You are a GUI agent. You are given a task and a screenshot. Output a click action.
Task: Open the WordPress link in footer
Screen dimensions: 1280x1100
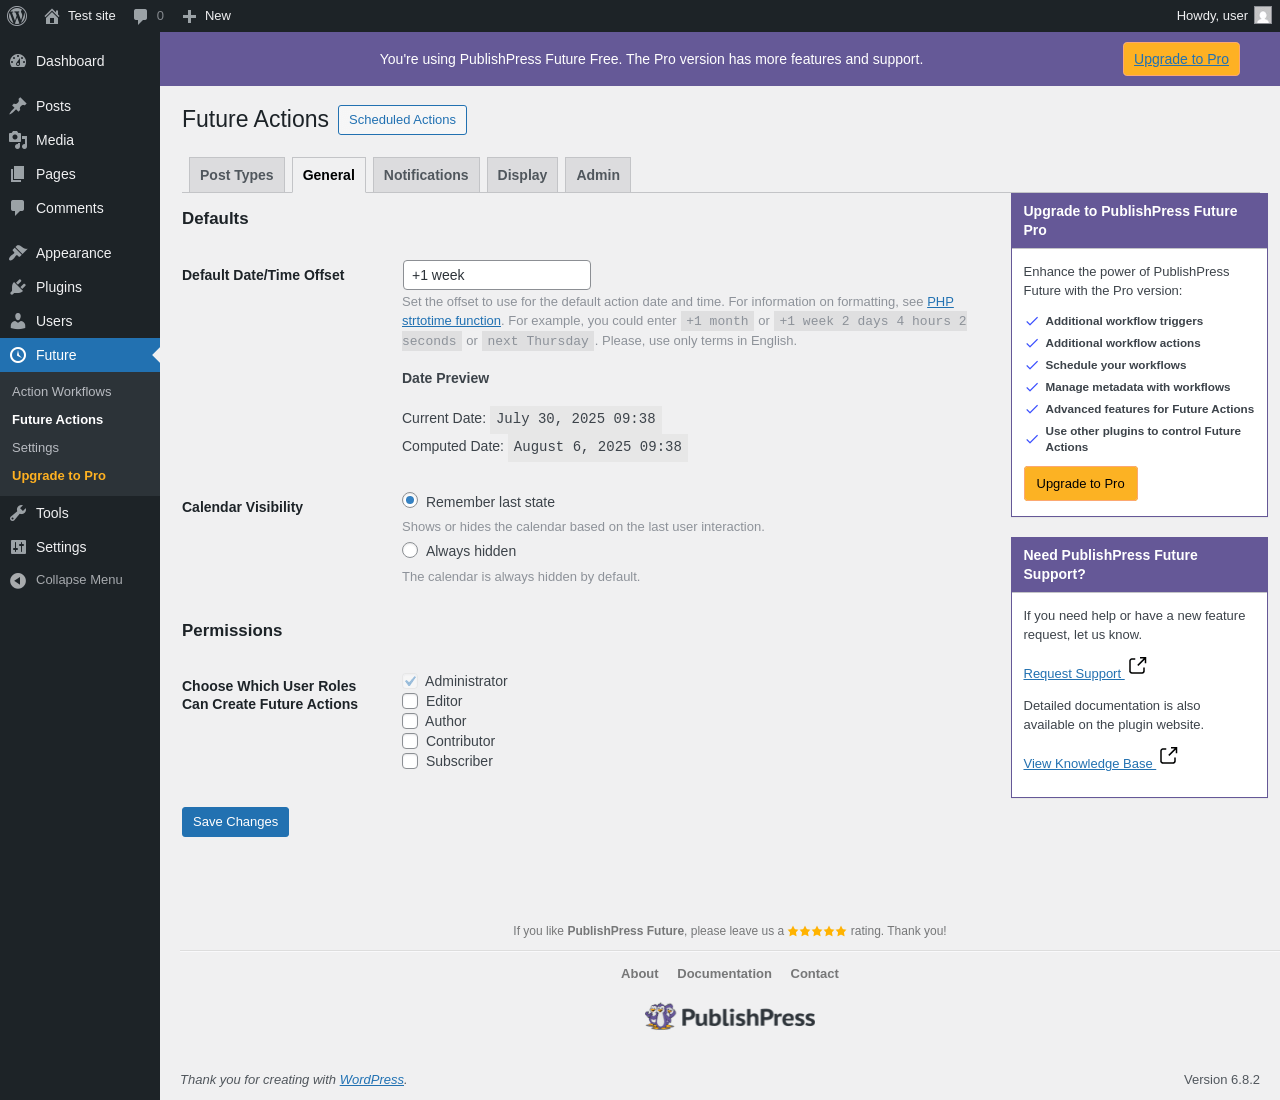point(371,1080)
